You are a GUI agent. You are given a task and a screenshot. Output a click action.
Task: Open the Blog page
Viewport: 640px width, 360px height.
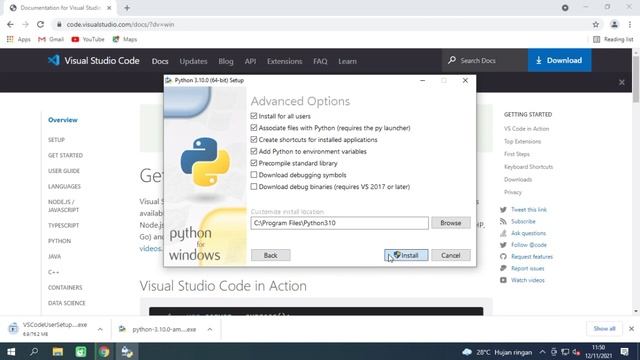click(226, 61)
